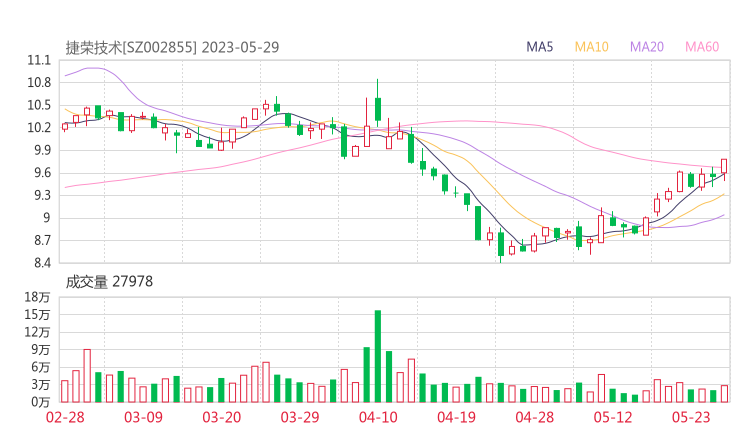This screenshot has height=440, width=740.
Task: Click the 04-19 date axis label
Action: click(456, 417)
